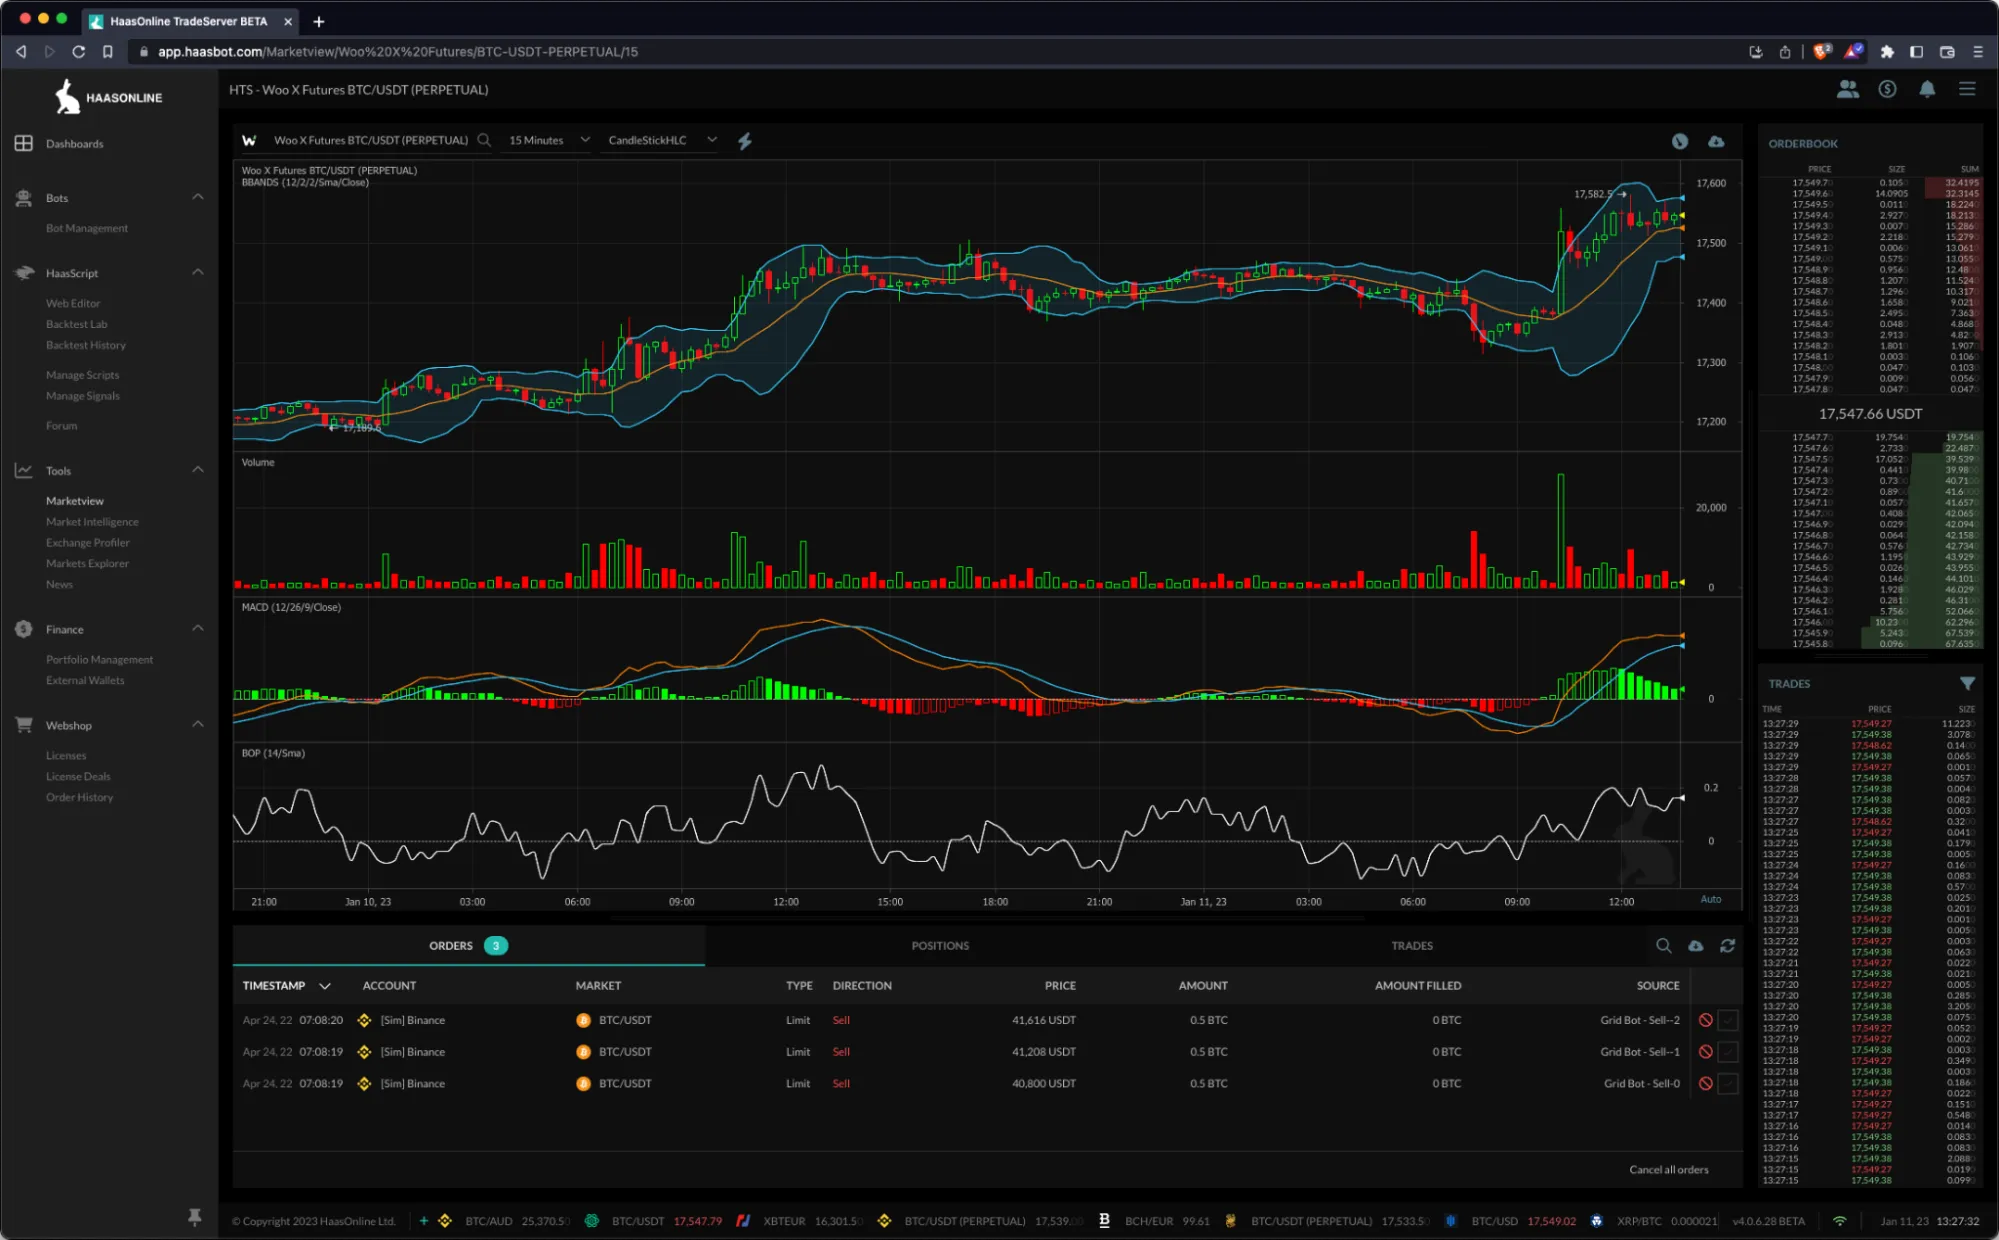Image resolution: width=1999 pixels, height=1240 pixels.
Task: Click Cancel all orders
Action: pos(1668,1168)
